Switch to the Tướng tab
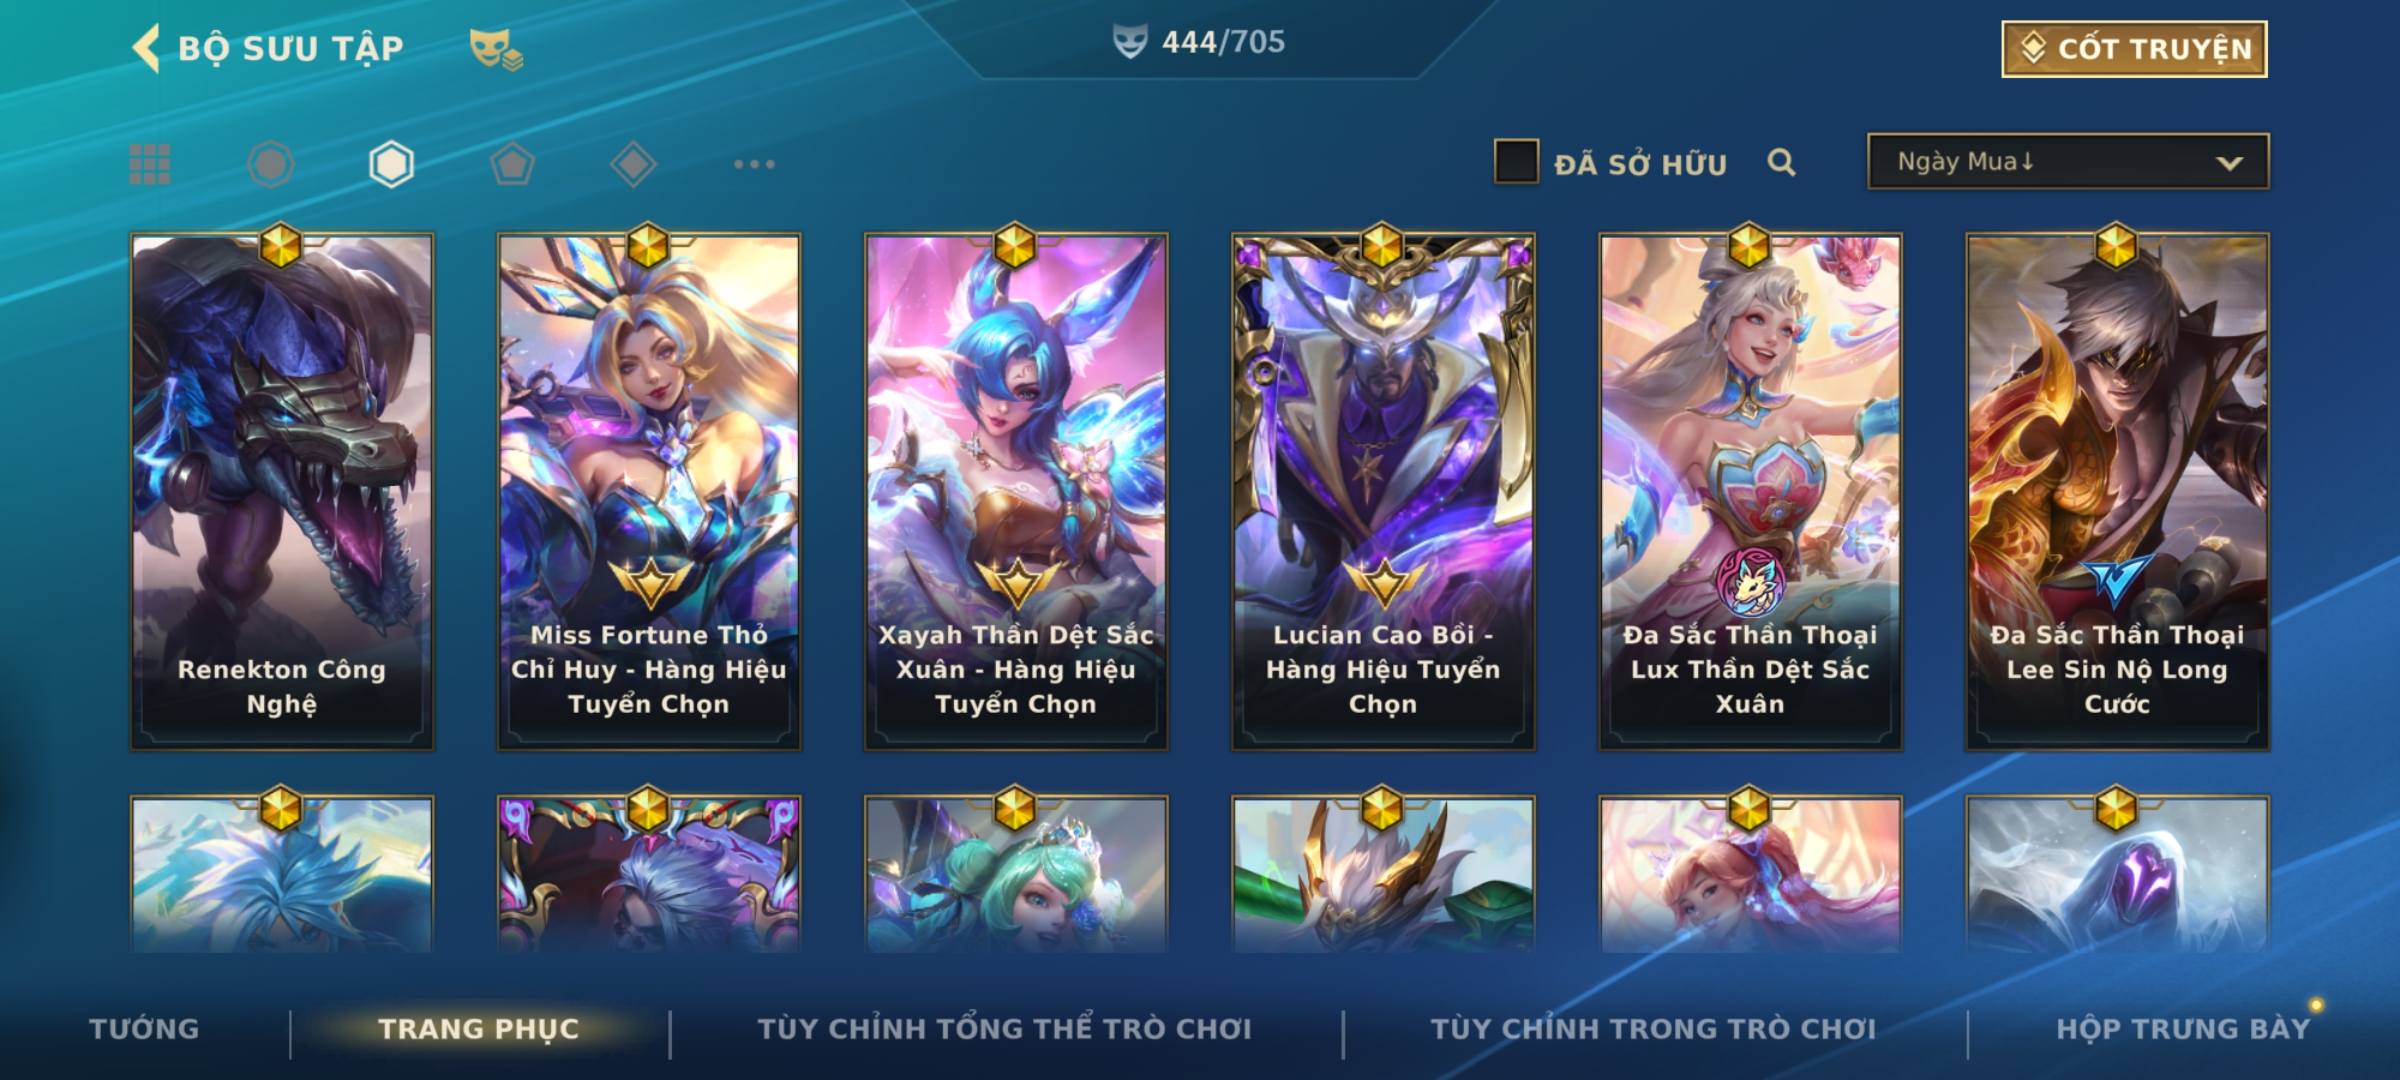 144,1029
